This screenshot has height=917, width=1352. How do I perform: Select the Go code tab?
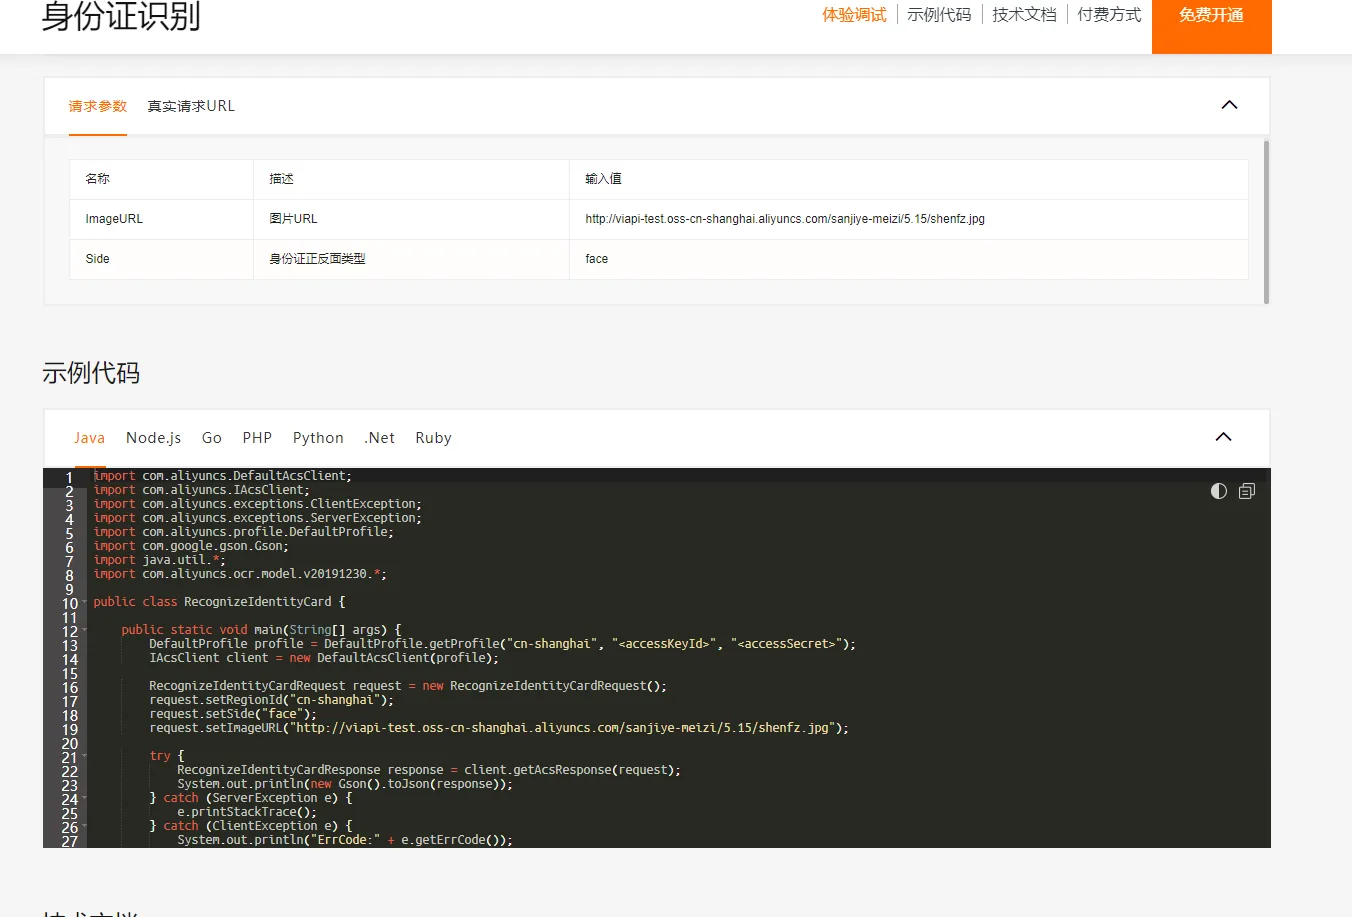coord(212,438)
